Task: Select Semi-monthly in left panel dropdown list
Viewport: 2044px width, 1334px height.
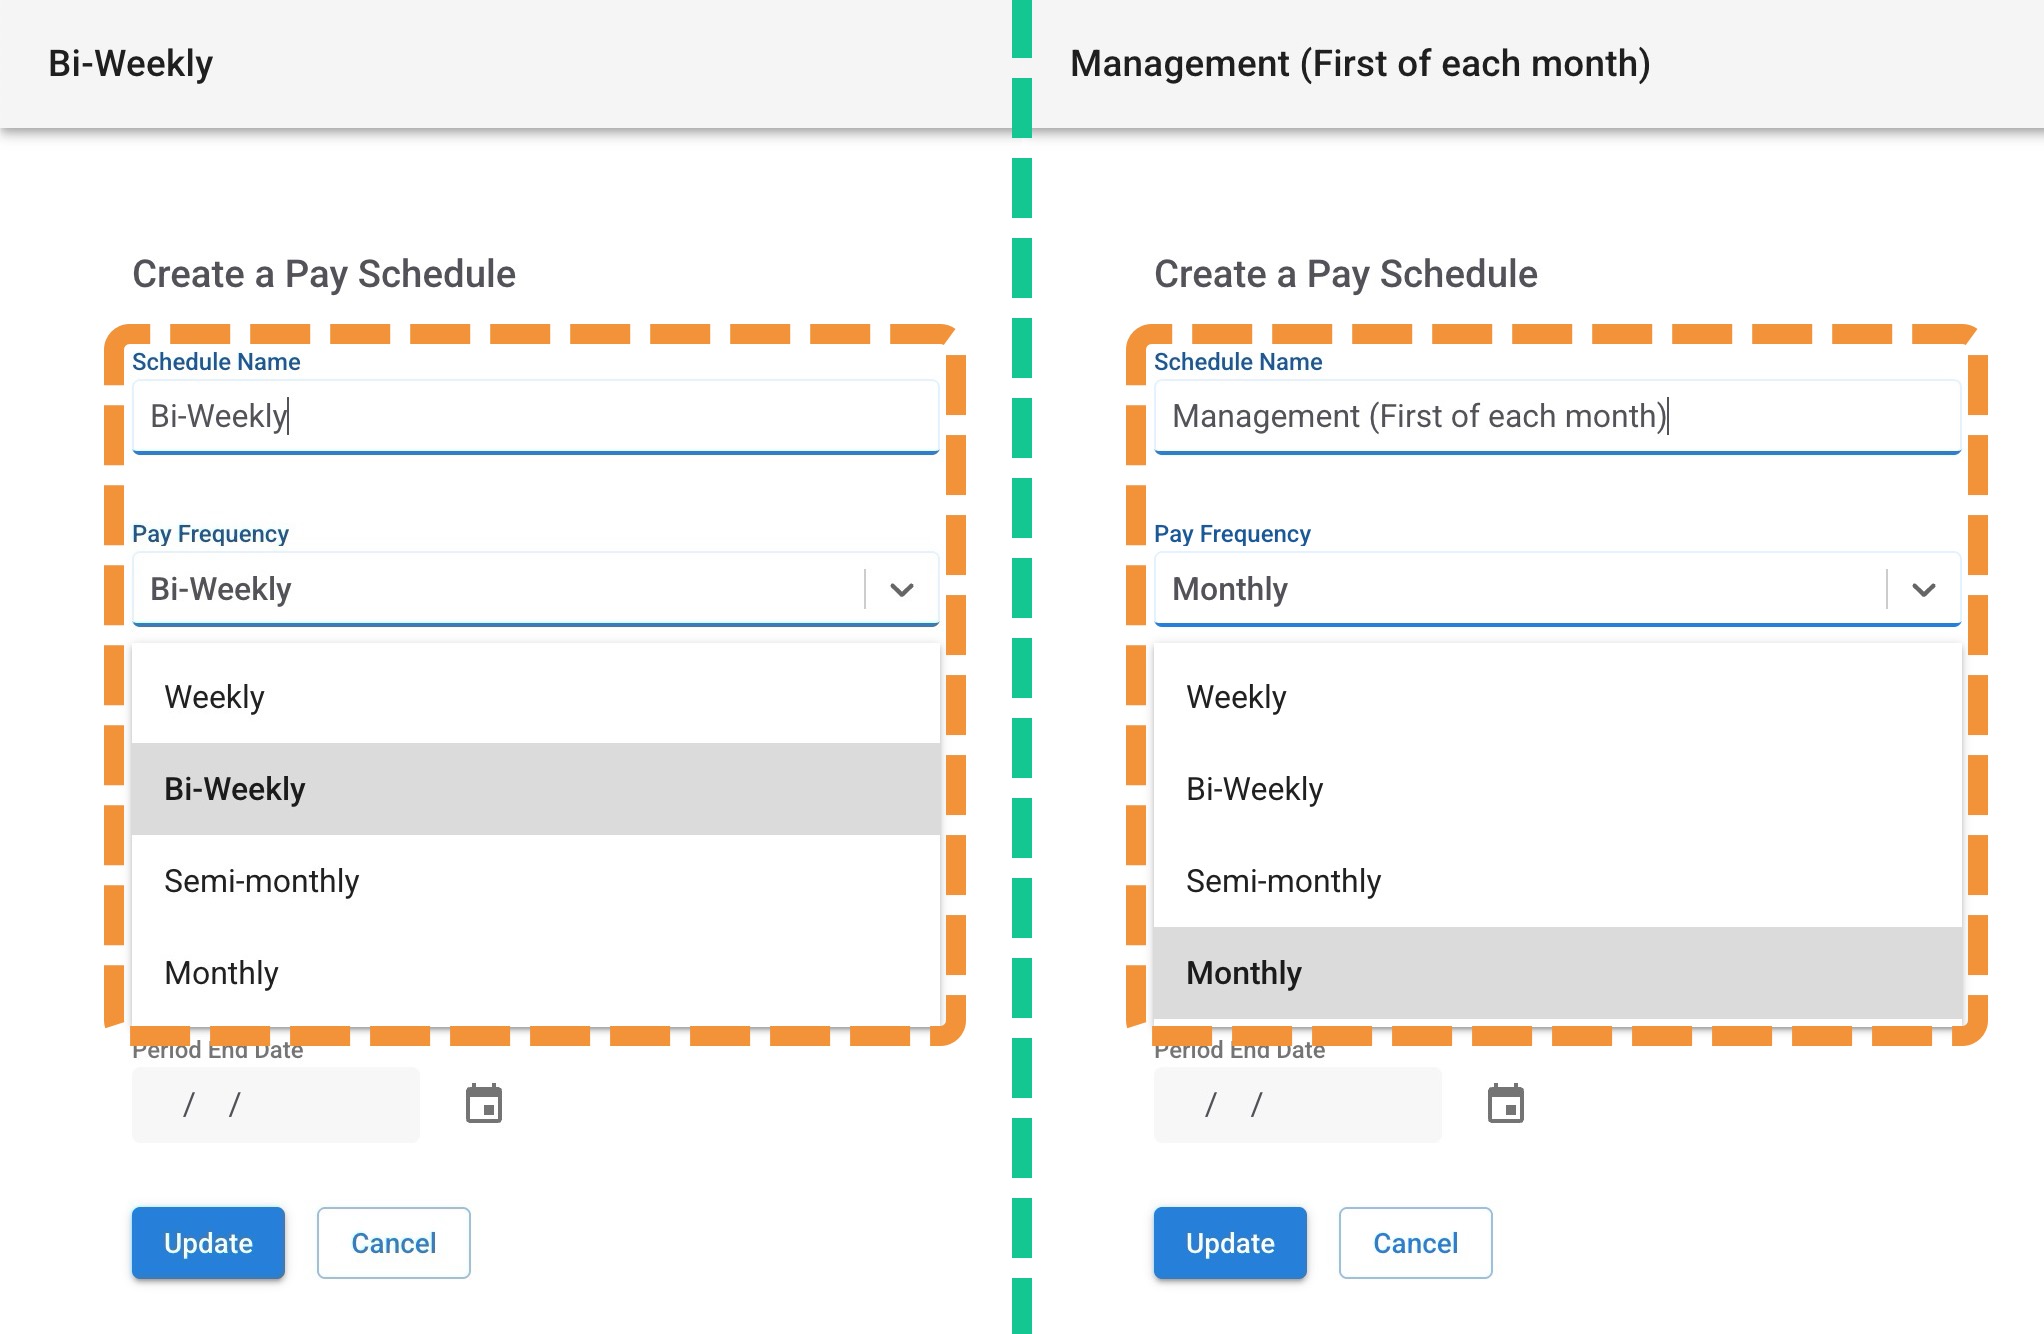Action: (535, 881)
